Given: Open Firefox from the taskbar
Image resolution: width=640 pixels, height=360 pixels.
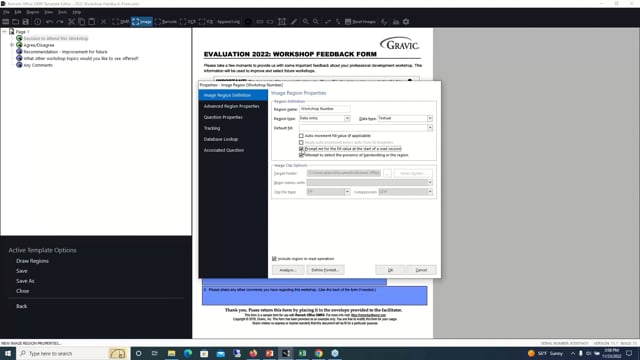Looking at the screenshot, I should pyautogui.click(x=253, y=353).
